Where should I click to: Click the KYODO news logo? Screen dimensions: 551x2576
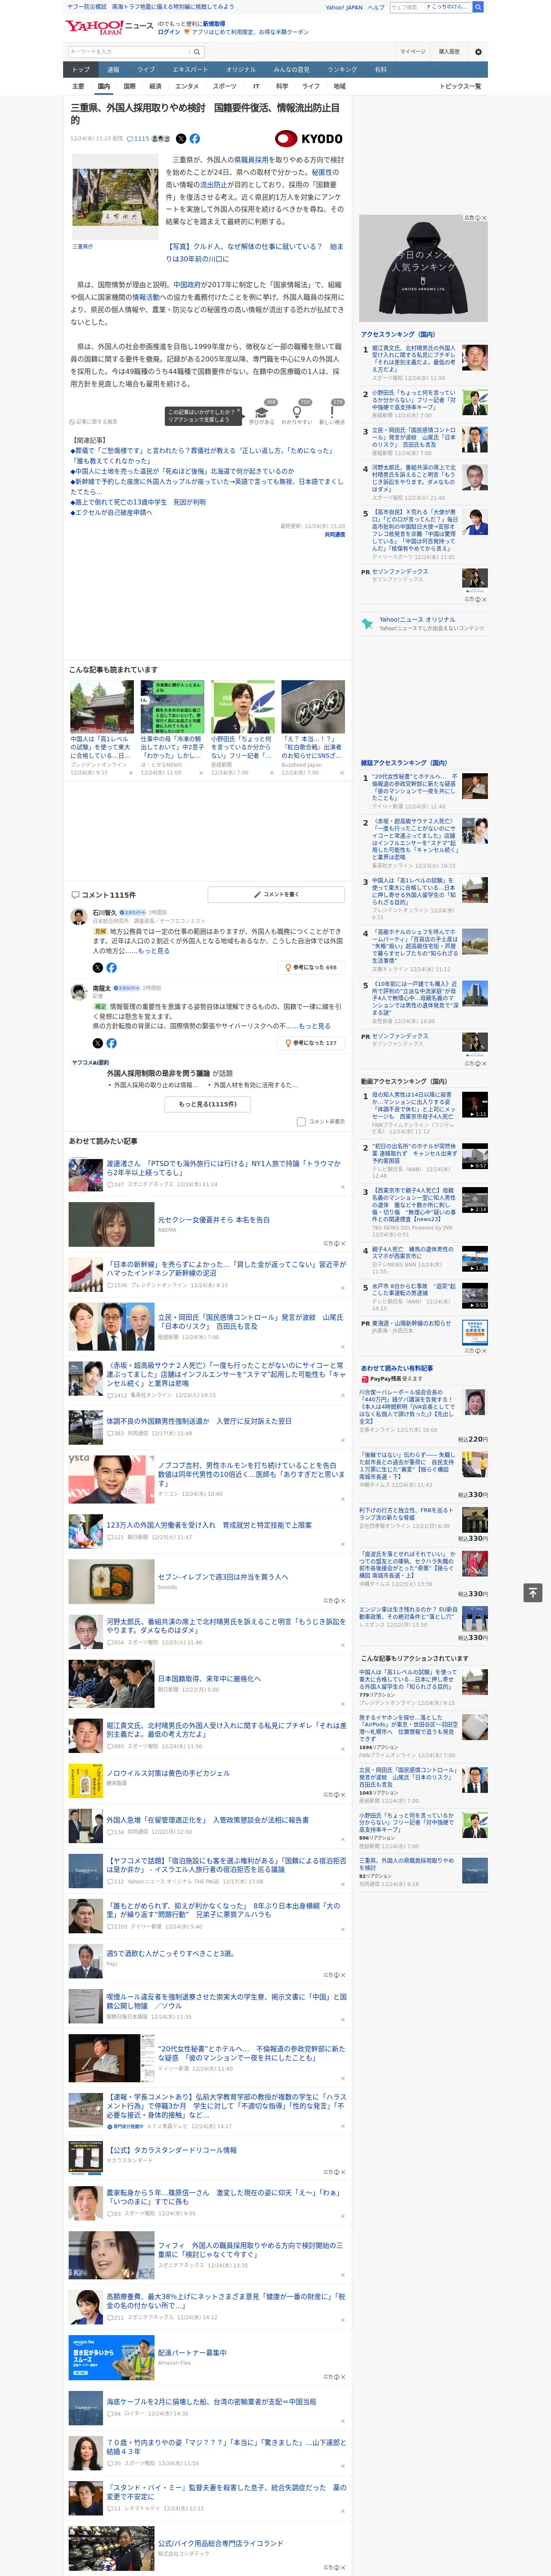[x=309, y=139]
